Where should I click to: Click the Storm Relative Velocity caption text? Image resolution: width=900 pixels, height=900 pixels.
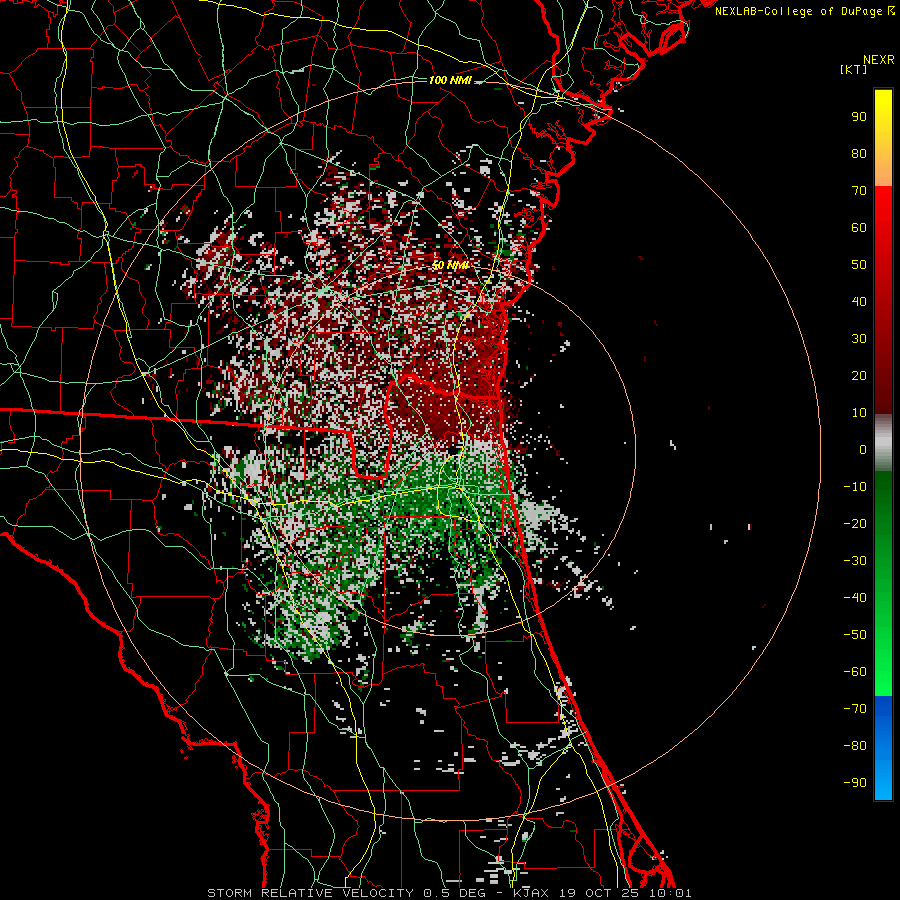[x=449, y=893]
